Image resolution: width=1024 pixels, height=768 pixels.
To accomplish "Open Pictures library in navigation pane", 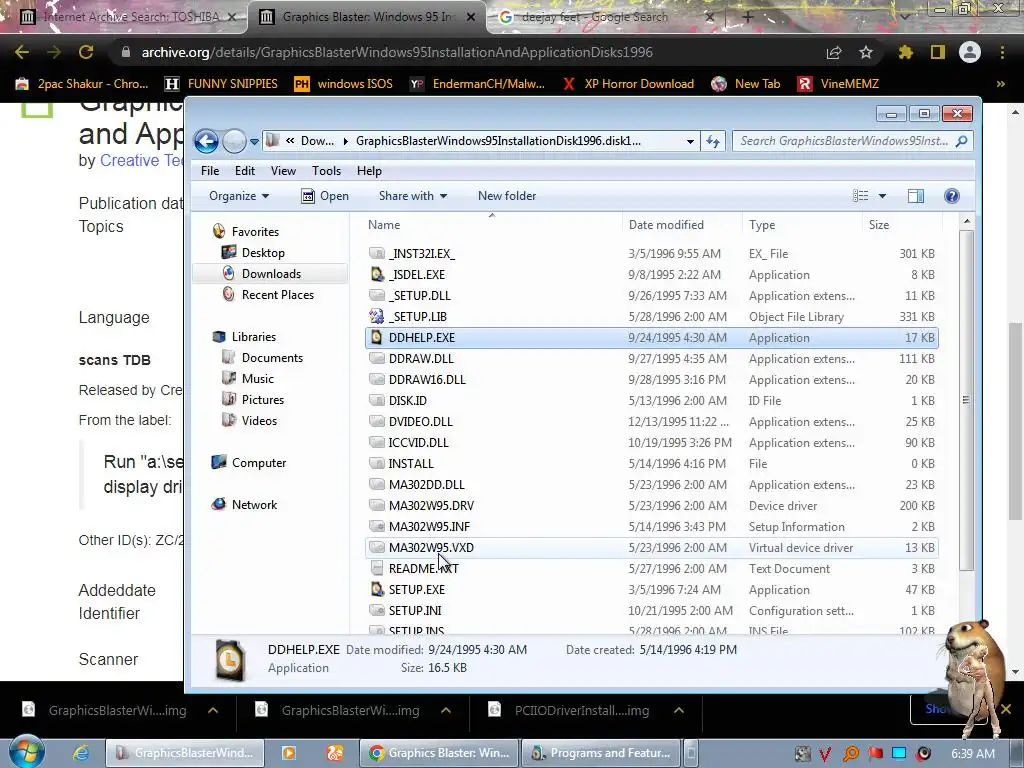I will [x=262, y=400].
